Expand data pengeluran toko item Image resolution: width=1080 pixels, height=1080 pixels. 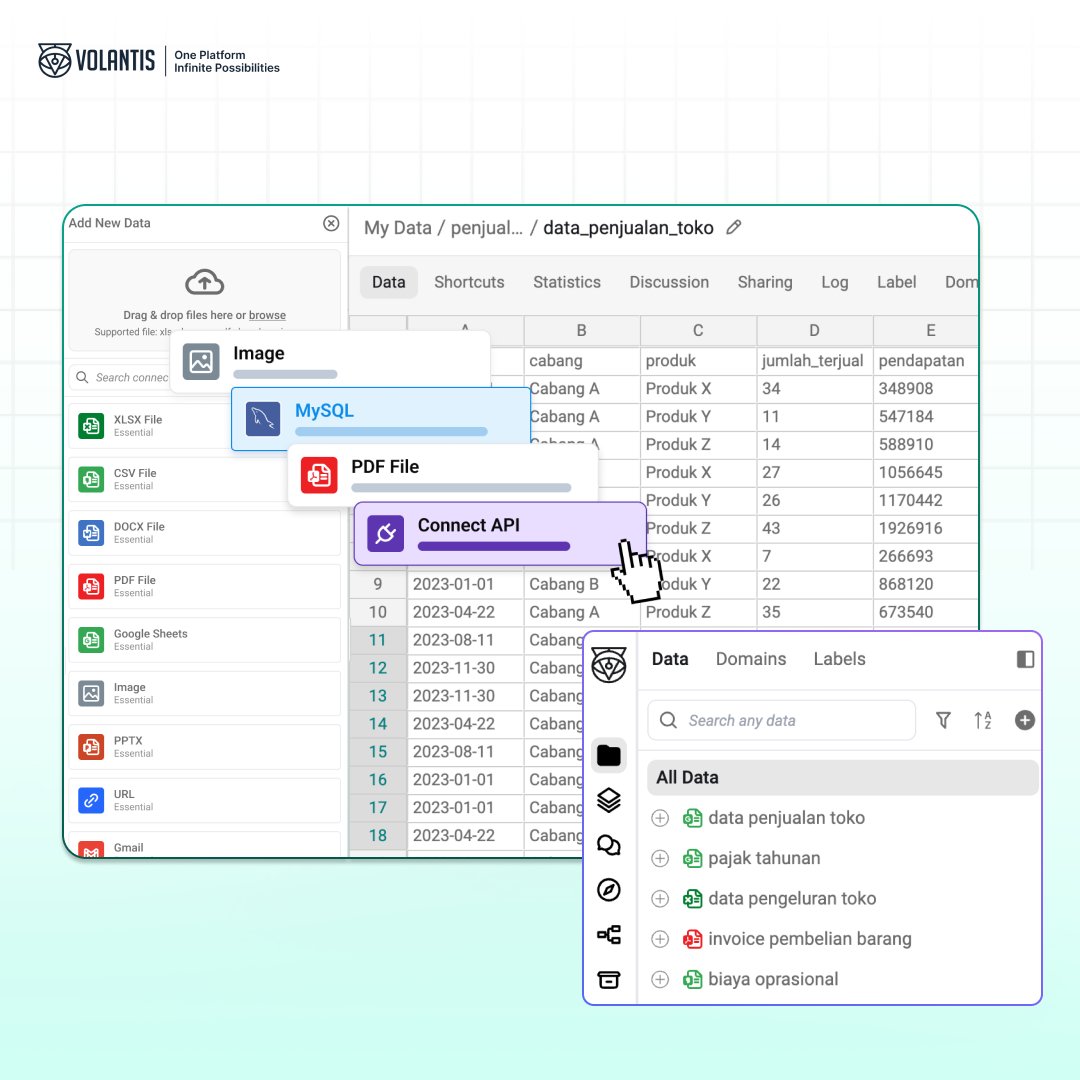coord(660,898)
